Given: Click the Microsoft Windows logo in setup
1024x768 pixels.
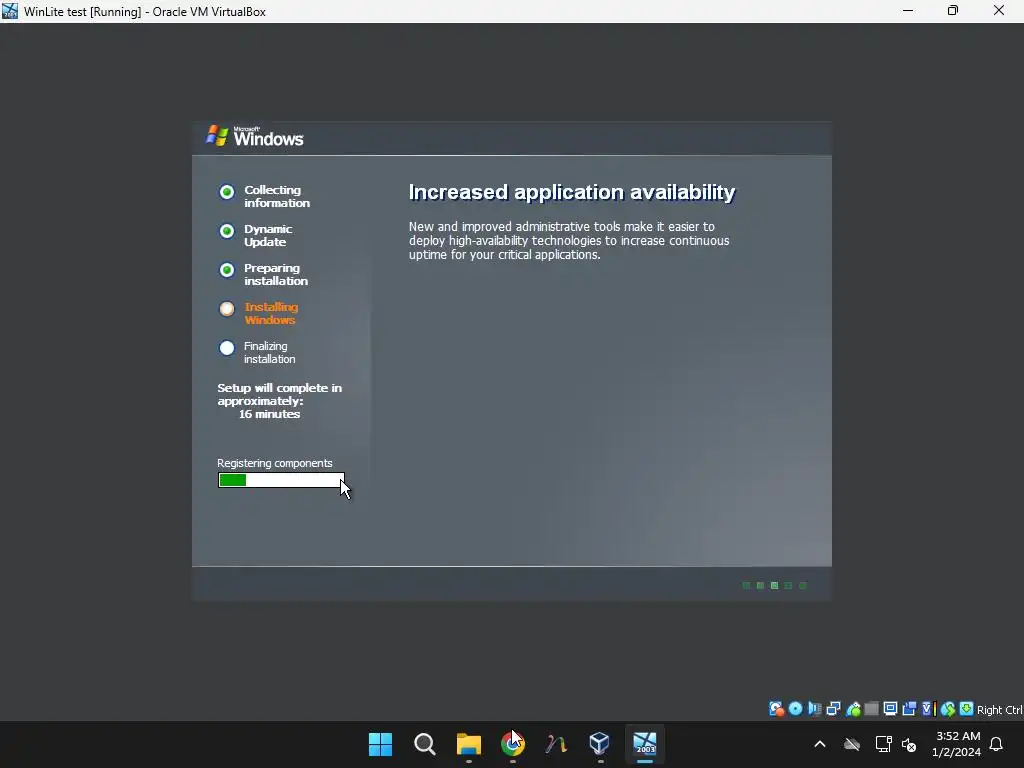Looking at the screenshot, I should coord(255,136).
